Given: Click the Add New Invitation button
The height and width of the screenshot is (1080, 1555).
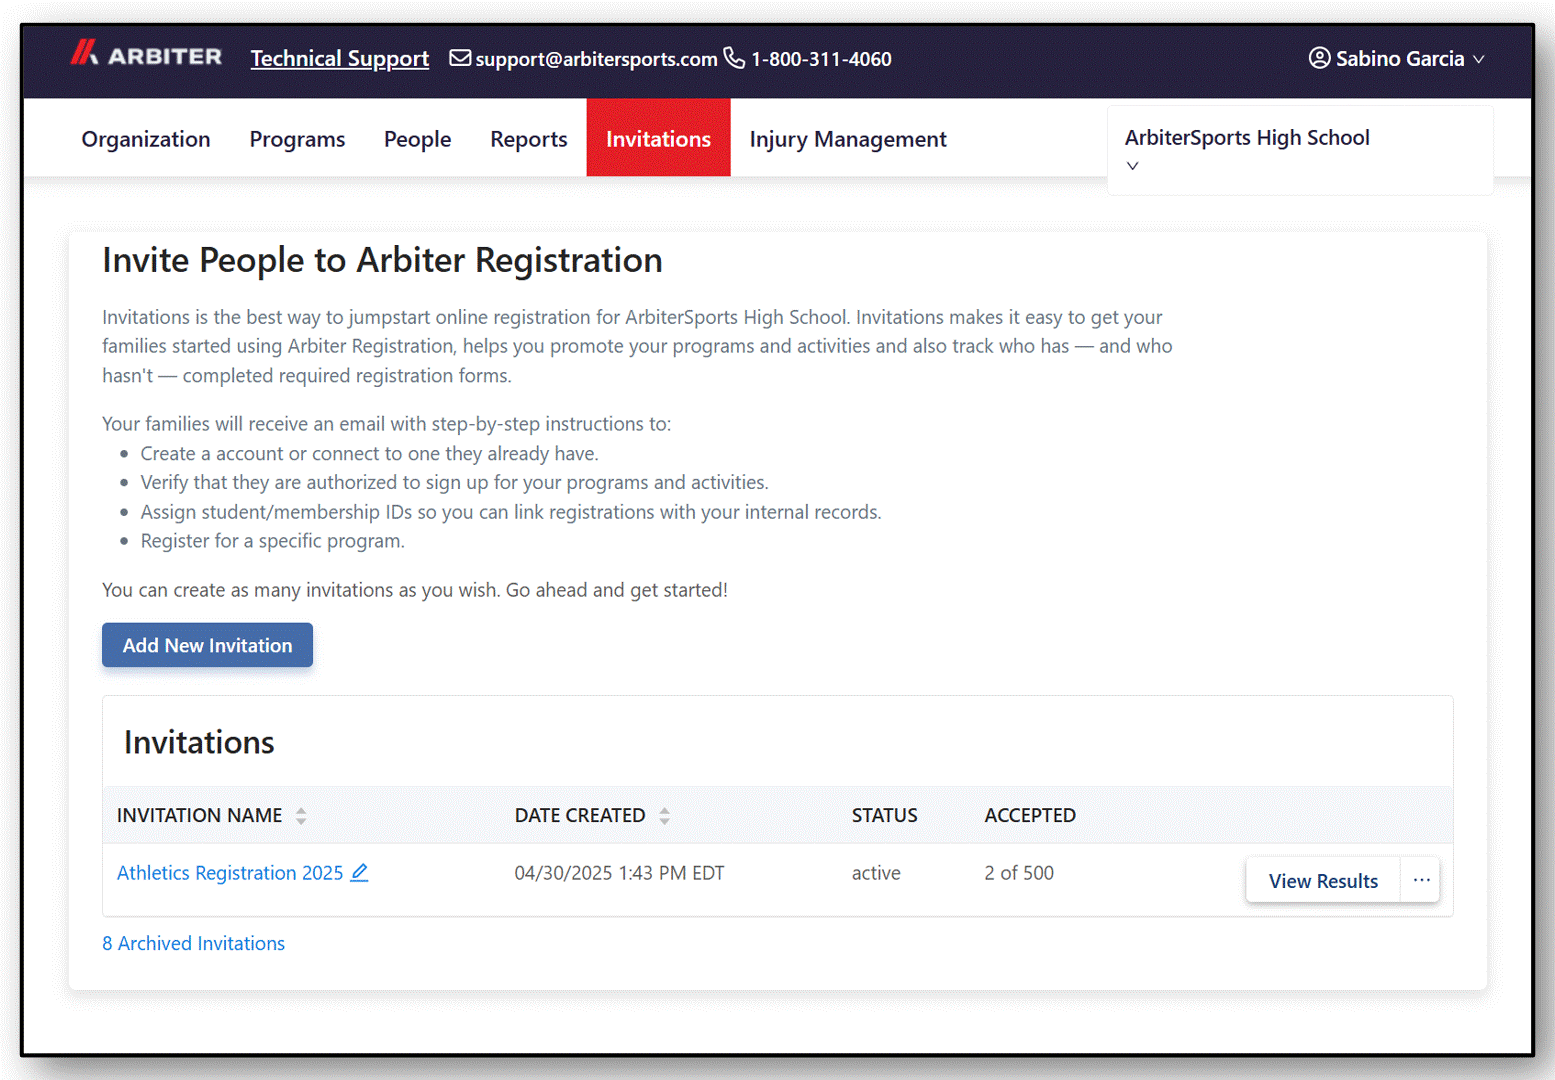Looking at the screenshot, I should pyautogui.click(x=207, y=645).
